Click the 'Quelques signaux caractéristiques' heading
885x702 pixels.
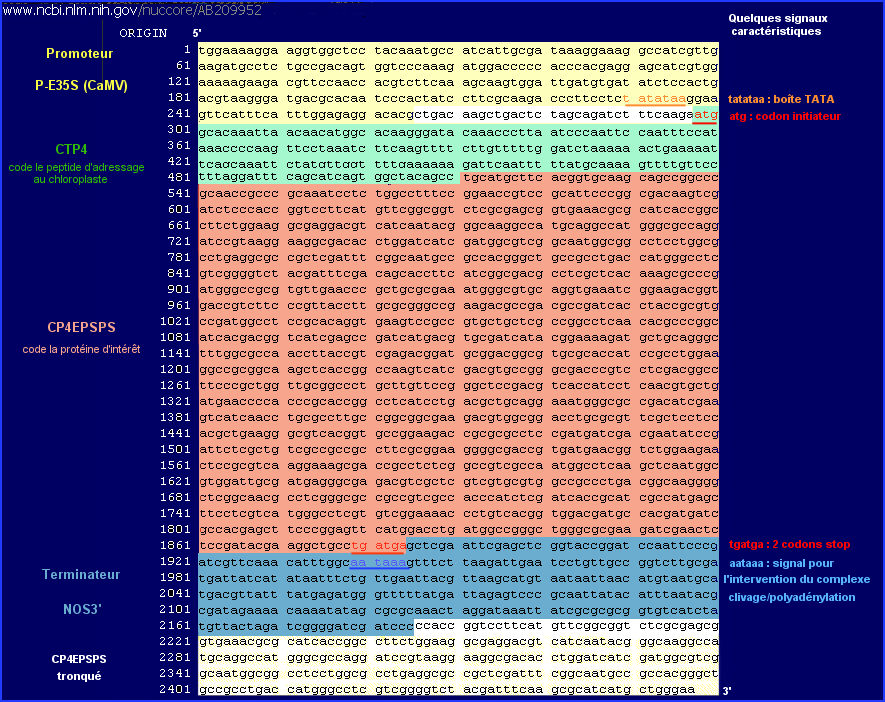tap(778, 24)
